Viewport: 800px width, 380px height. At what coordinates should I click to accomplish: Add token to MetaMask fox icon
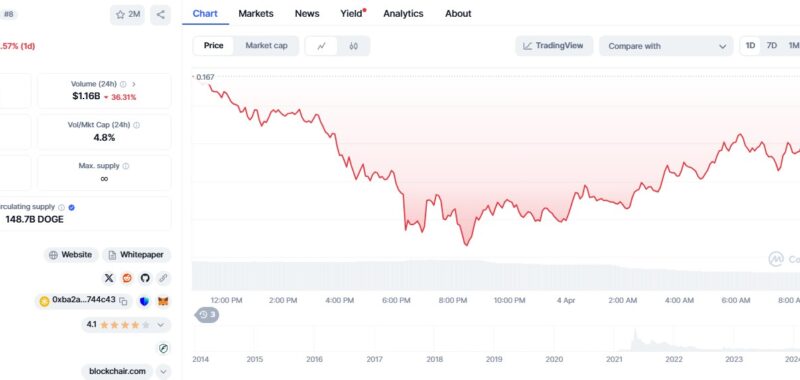(x=163, y=301)
